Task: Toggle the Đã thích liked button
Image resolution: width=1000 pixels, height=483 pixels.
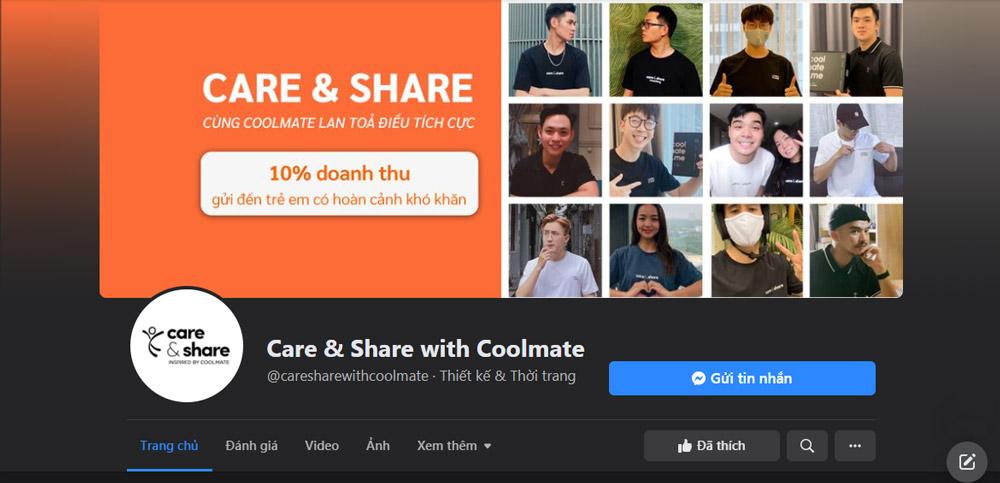Action: click(711, 446)
